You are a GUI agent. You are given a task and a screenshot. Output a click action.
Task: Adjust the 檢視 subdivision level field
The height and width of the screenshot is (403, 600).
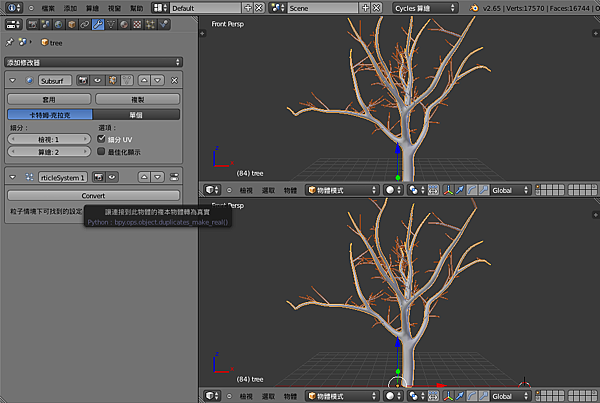coord(48,139)
